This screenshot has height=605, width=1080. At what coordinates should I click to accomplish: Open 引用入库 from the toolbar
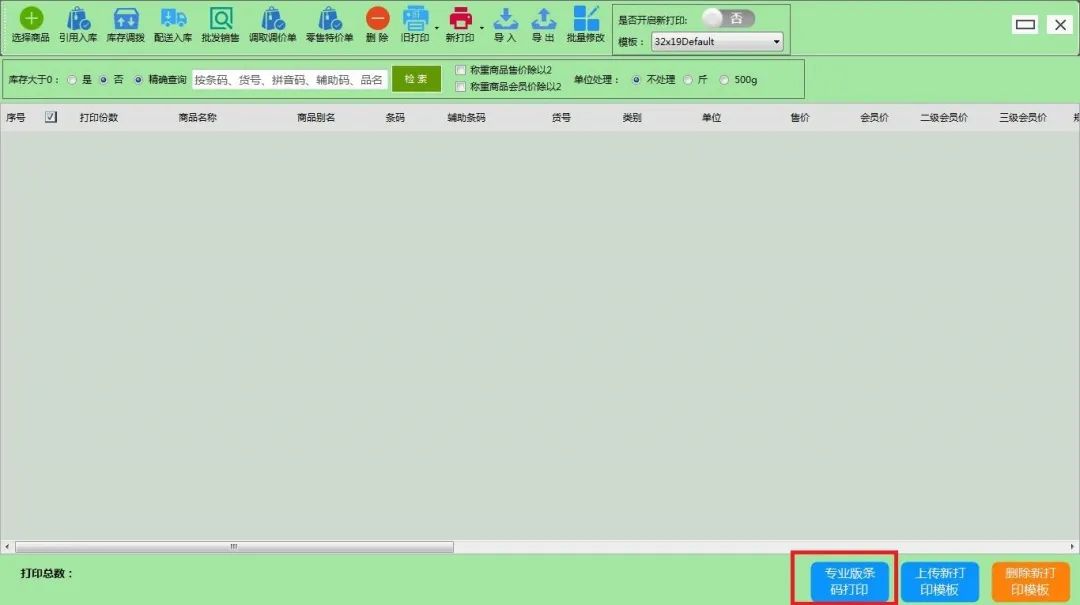pos(77,19)
